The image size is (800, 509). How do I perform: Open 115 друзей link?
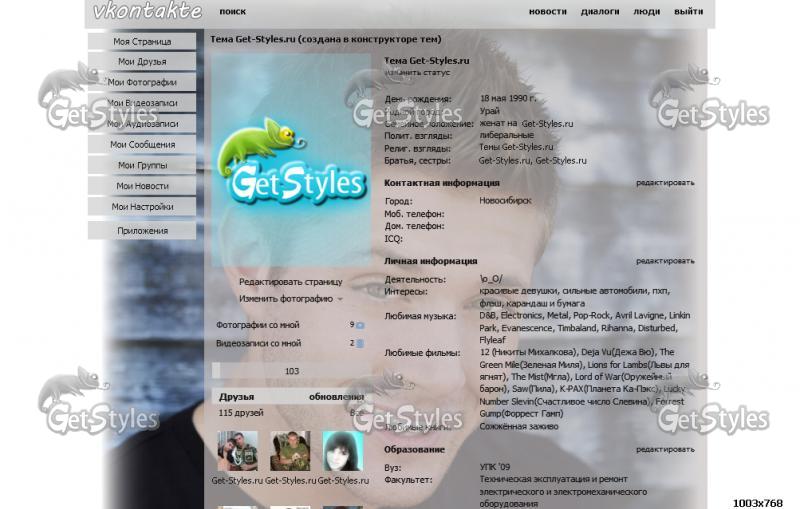click(x=241, y=413)
